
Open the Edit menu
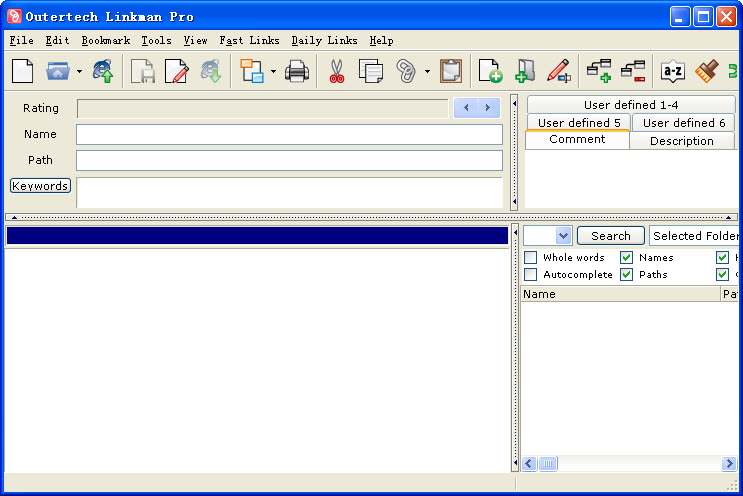[x=57, y=41]
